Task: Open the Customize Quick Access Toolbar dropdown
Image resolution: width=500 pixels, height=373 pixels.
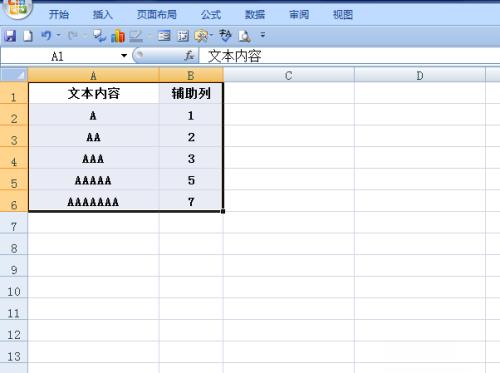Action: [x=263, y=35]
